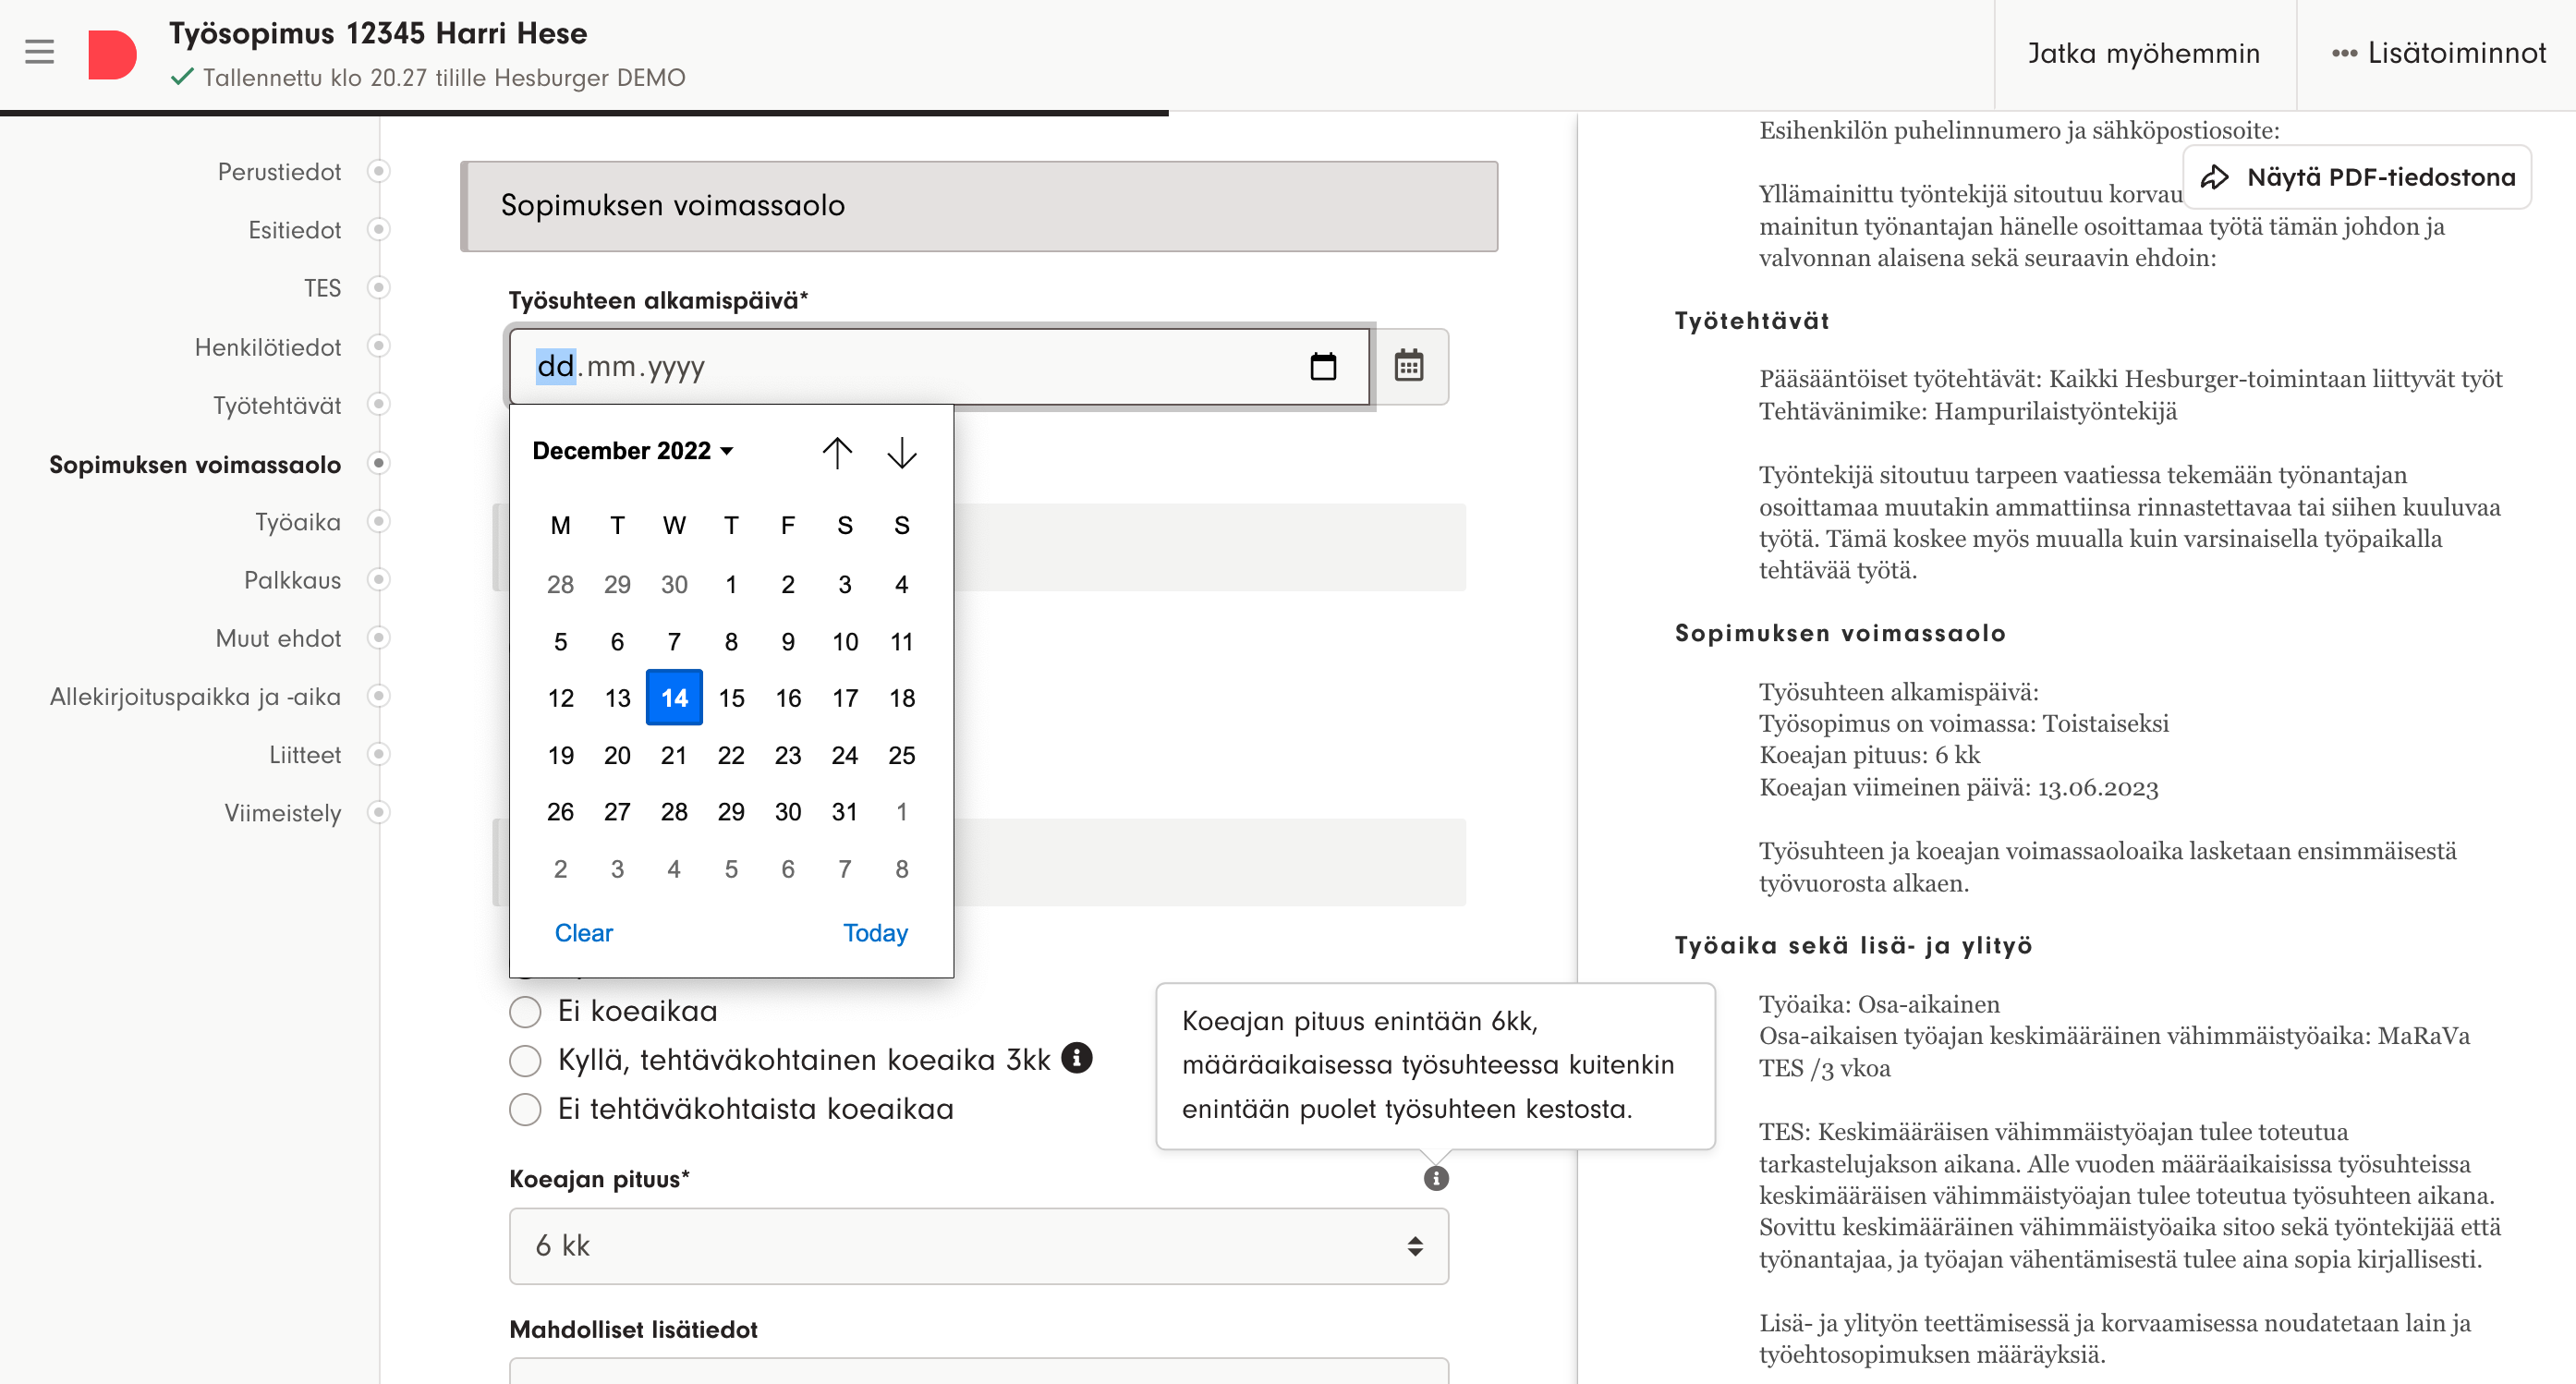Screen dimensions: 2576x1384
Task: Navigate to Työtehtävät section in sidebar
Action: tap(277, 405)
